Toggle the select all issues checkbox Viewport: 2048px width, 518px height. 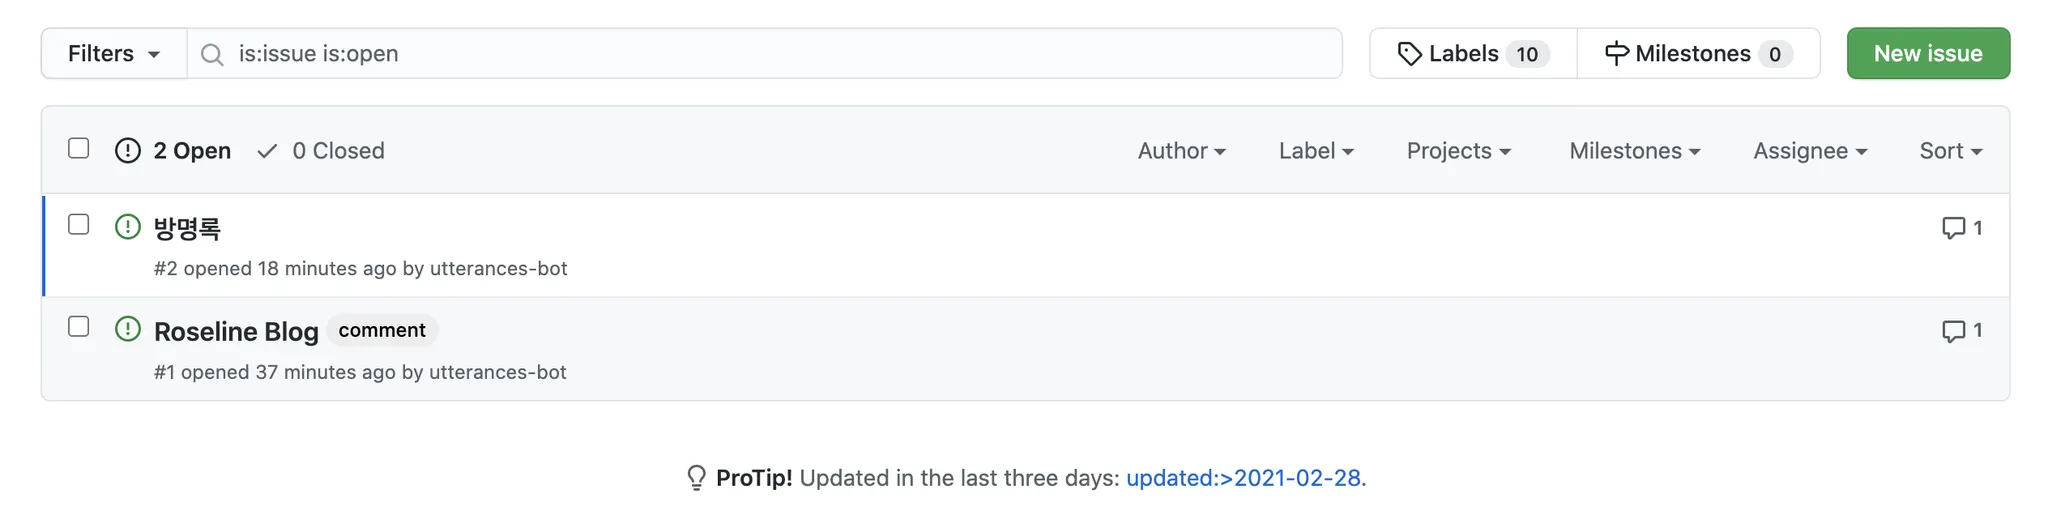click(79, 149)
